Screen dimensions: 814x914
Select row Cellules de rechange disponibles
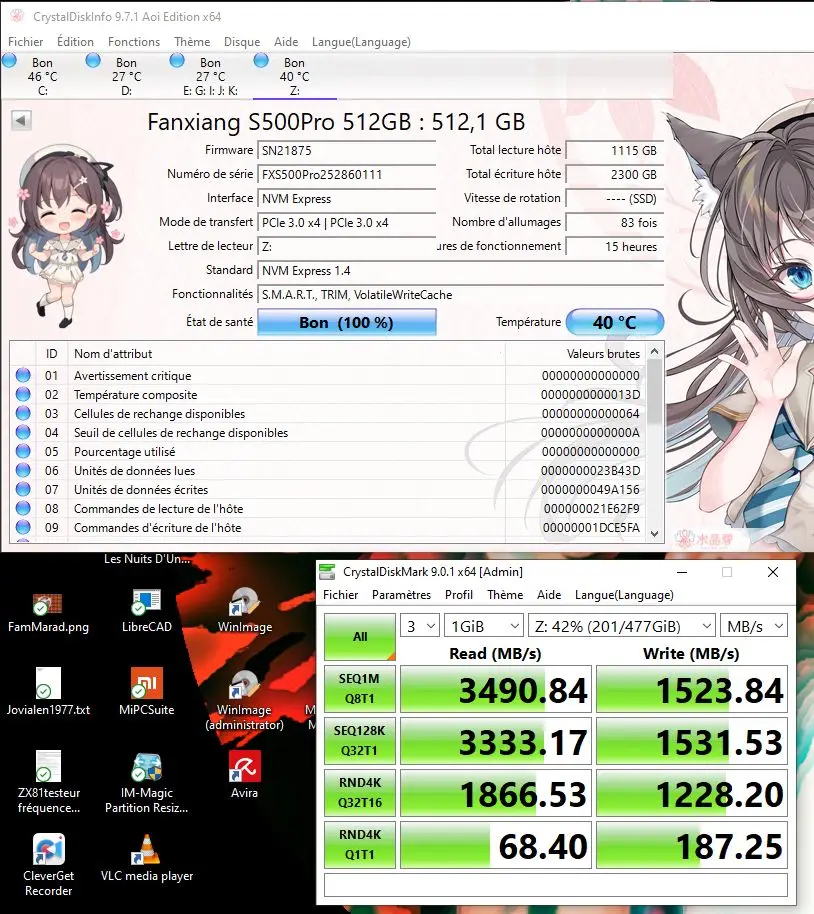pos(328,413)
